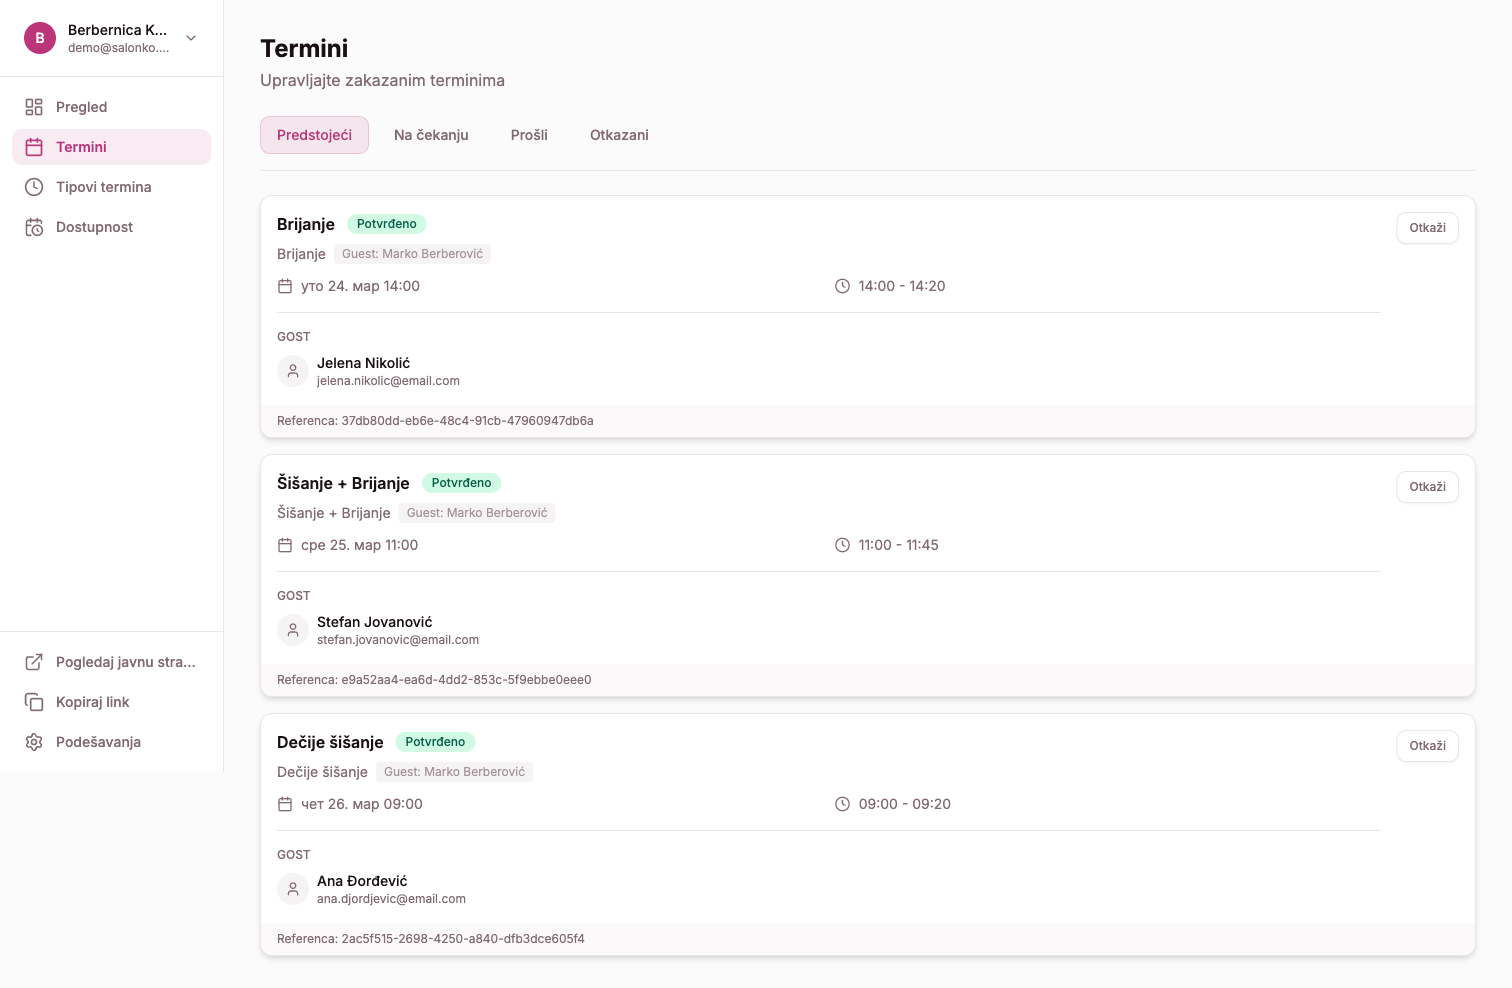The image size is (1512, 988).
Task: Expand the Berbernica account dropdown chevron
Action: [191, 38]
